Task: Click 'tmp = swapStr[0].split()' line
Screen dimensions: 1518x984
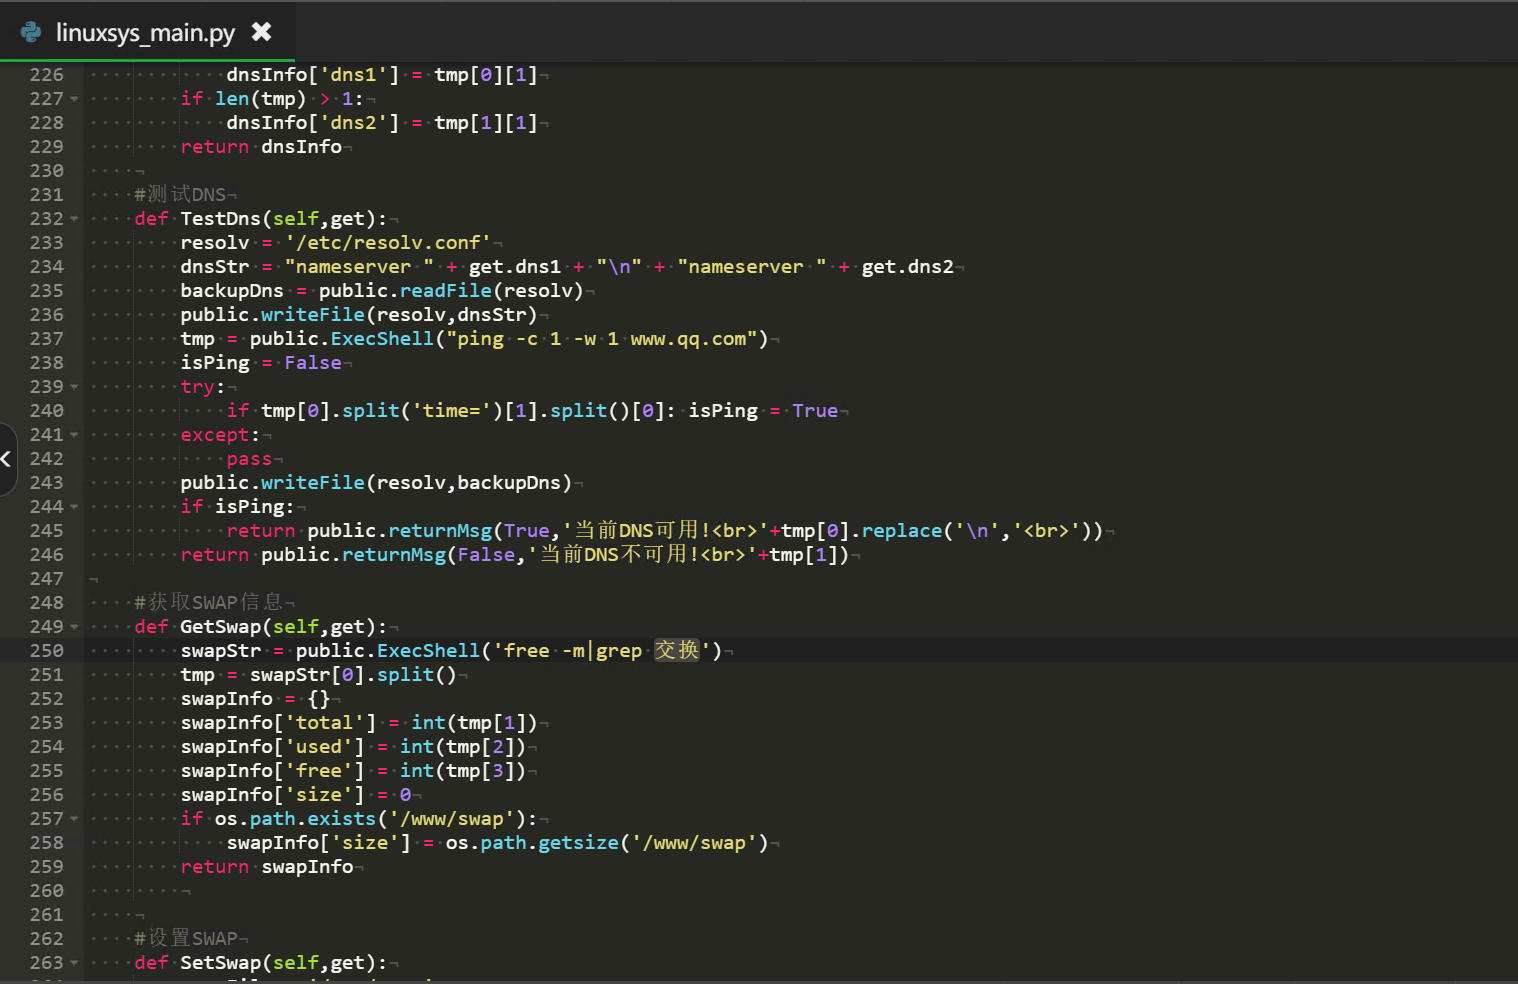Action: point(318,675)
